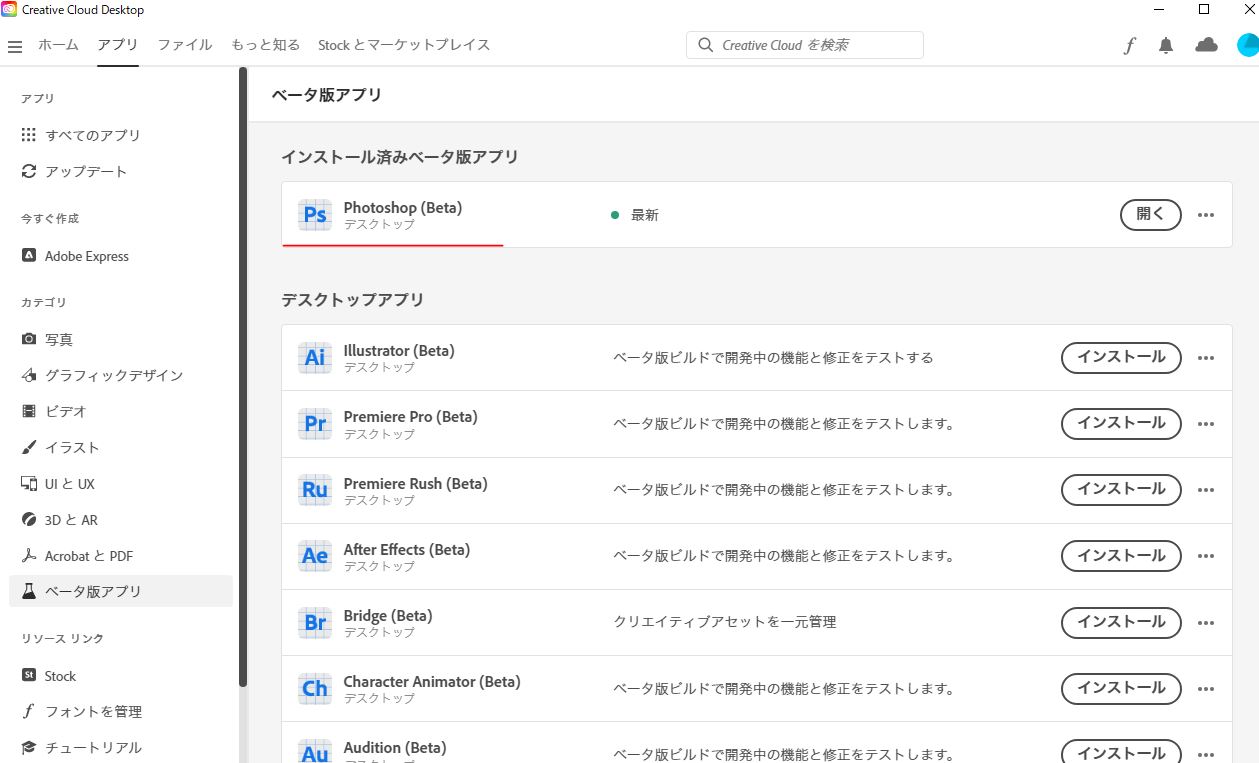Open more options for Photoshop (Beta)
The image size is (1259, 763).
pyautogui.click(x=1206, y=215)
